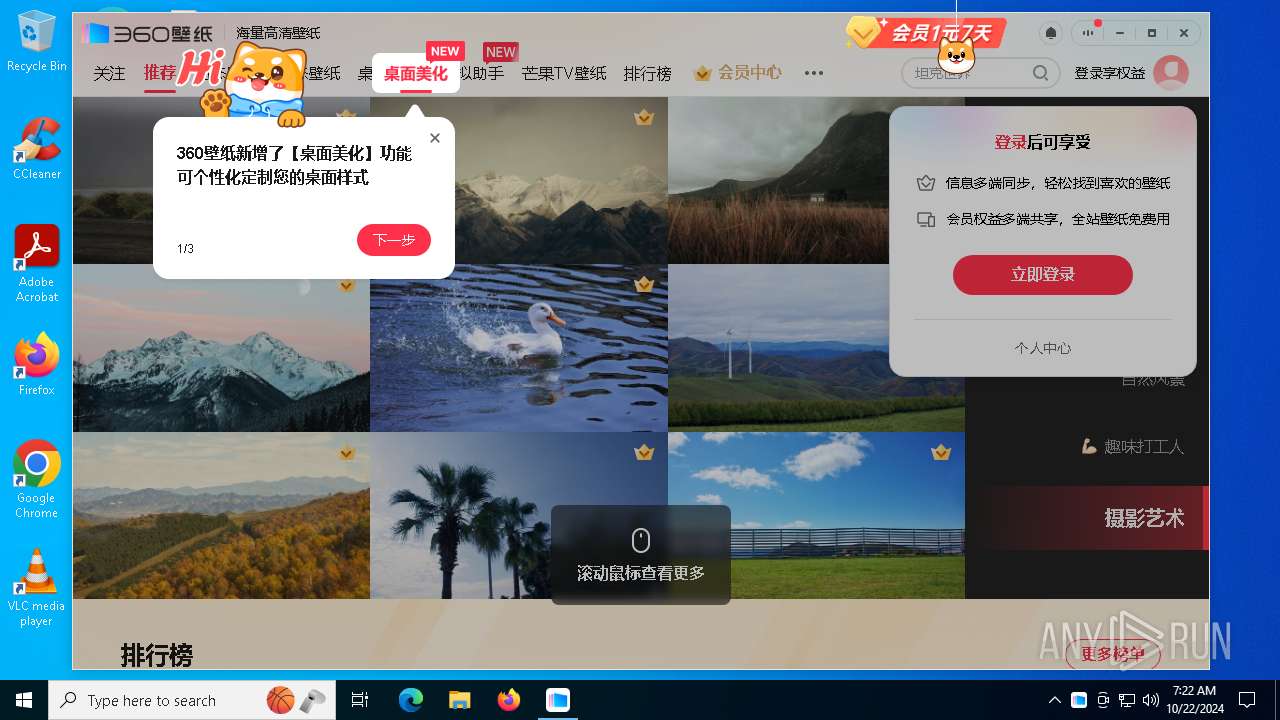
Task: Open 个人中心 link
Action: point(1043,348)
